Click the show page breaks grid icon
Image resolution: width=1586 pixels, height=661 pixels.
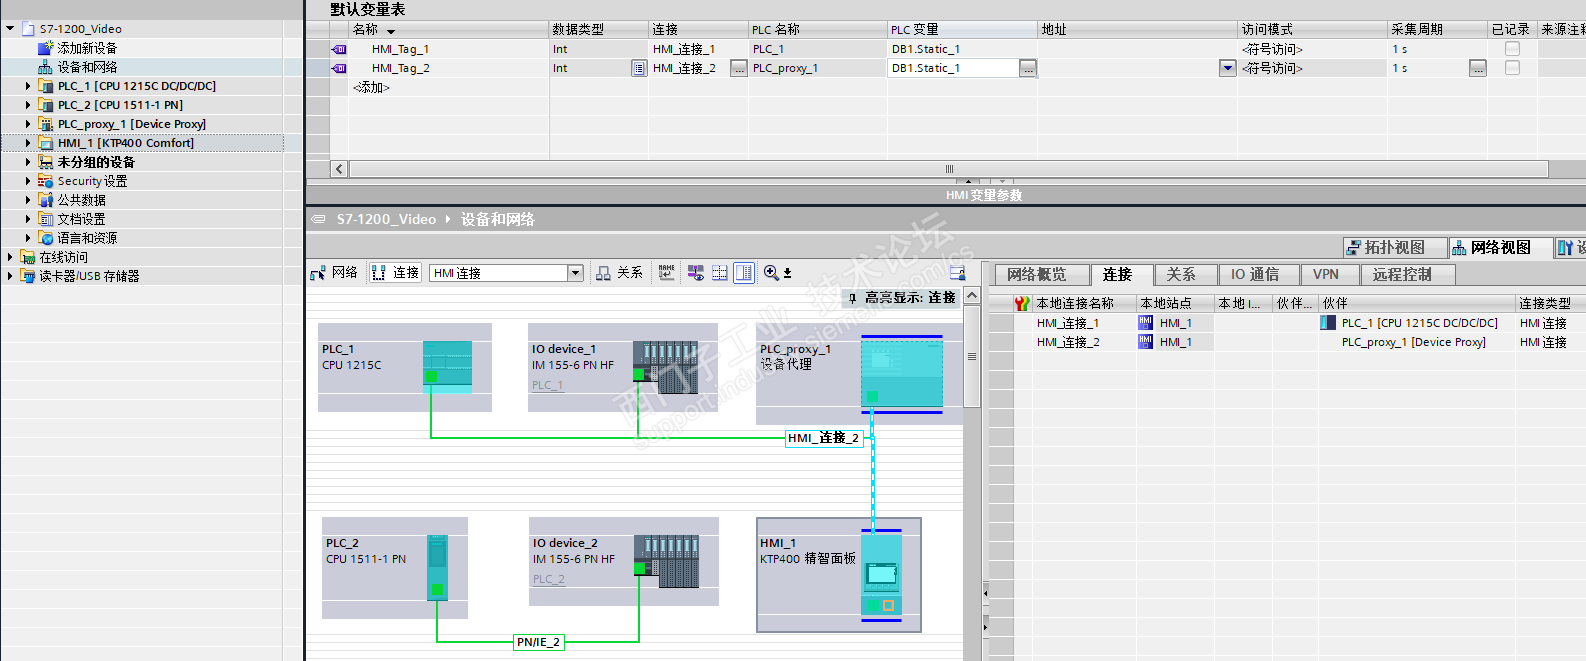(719, 273)
